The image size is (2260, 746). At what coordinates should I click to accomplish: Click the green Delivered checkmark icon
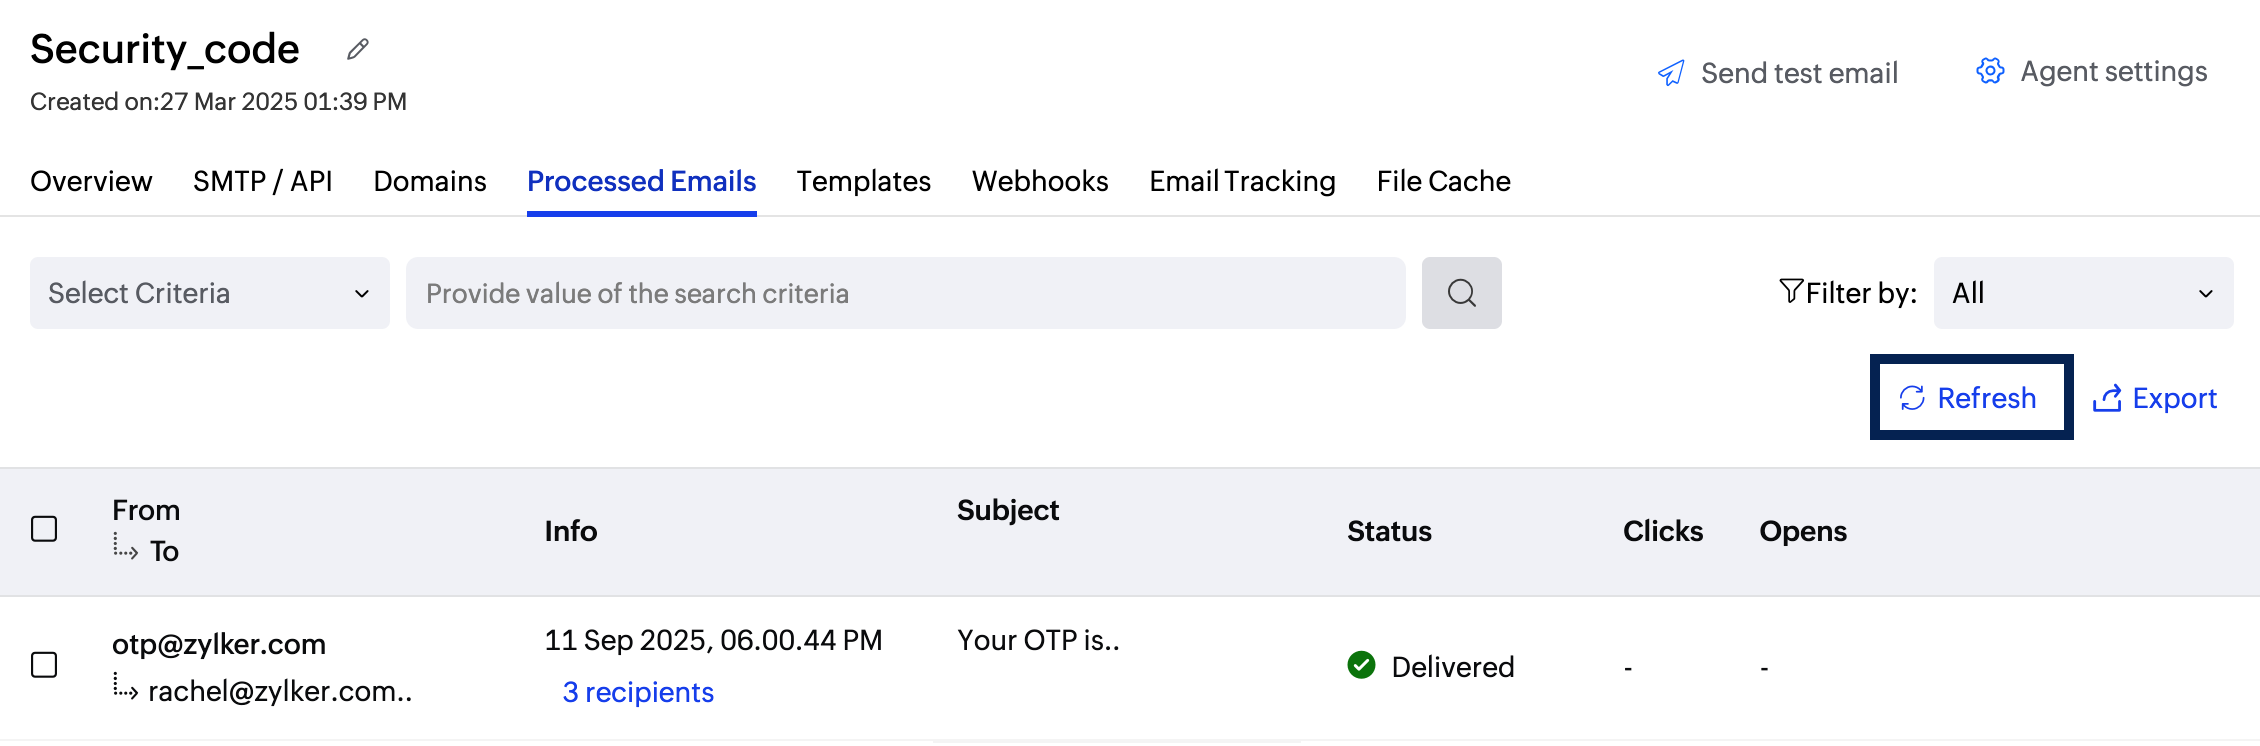(x=1361, y=665)
